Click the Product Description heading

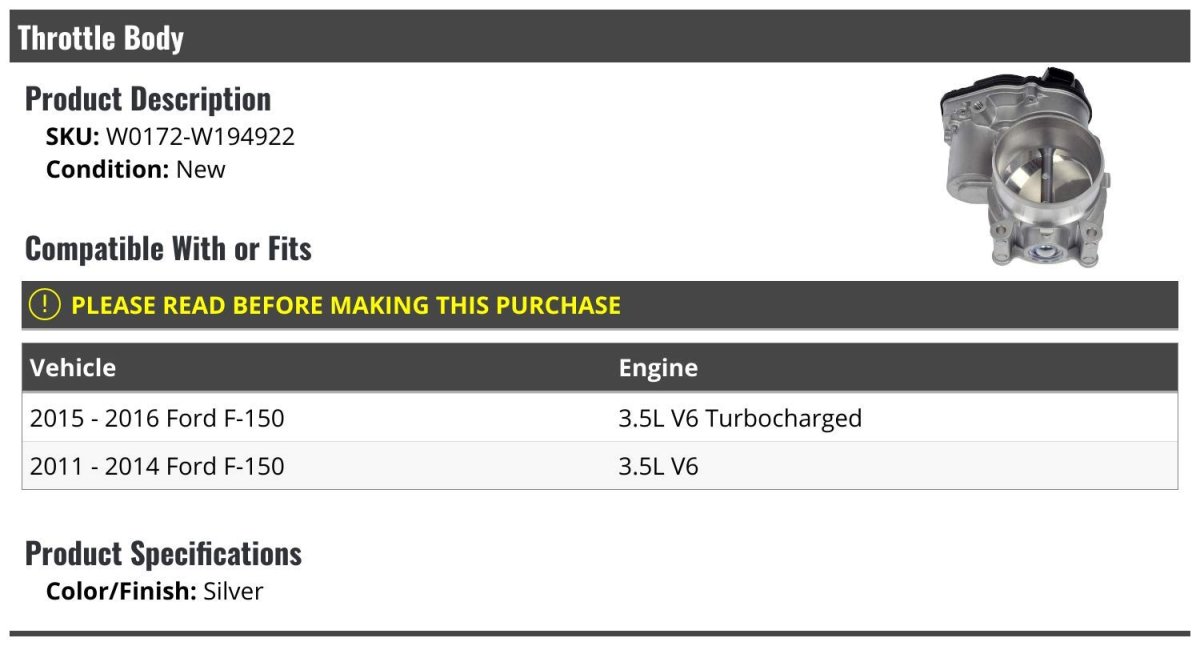click(x=148, y=99)
